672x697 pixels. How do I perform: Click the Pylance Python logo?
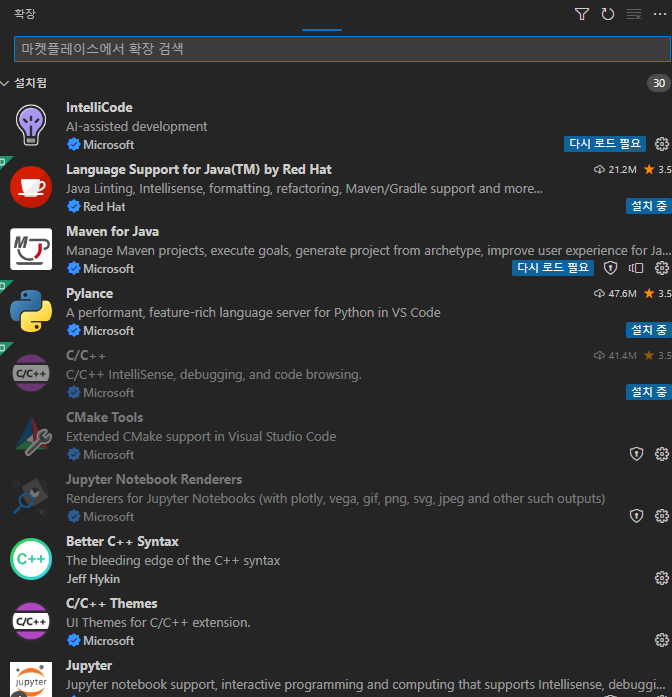(31, 311)
